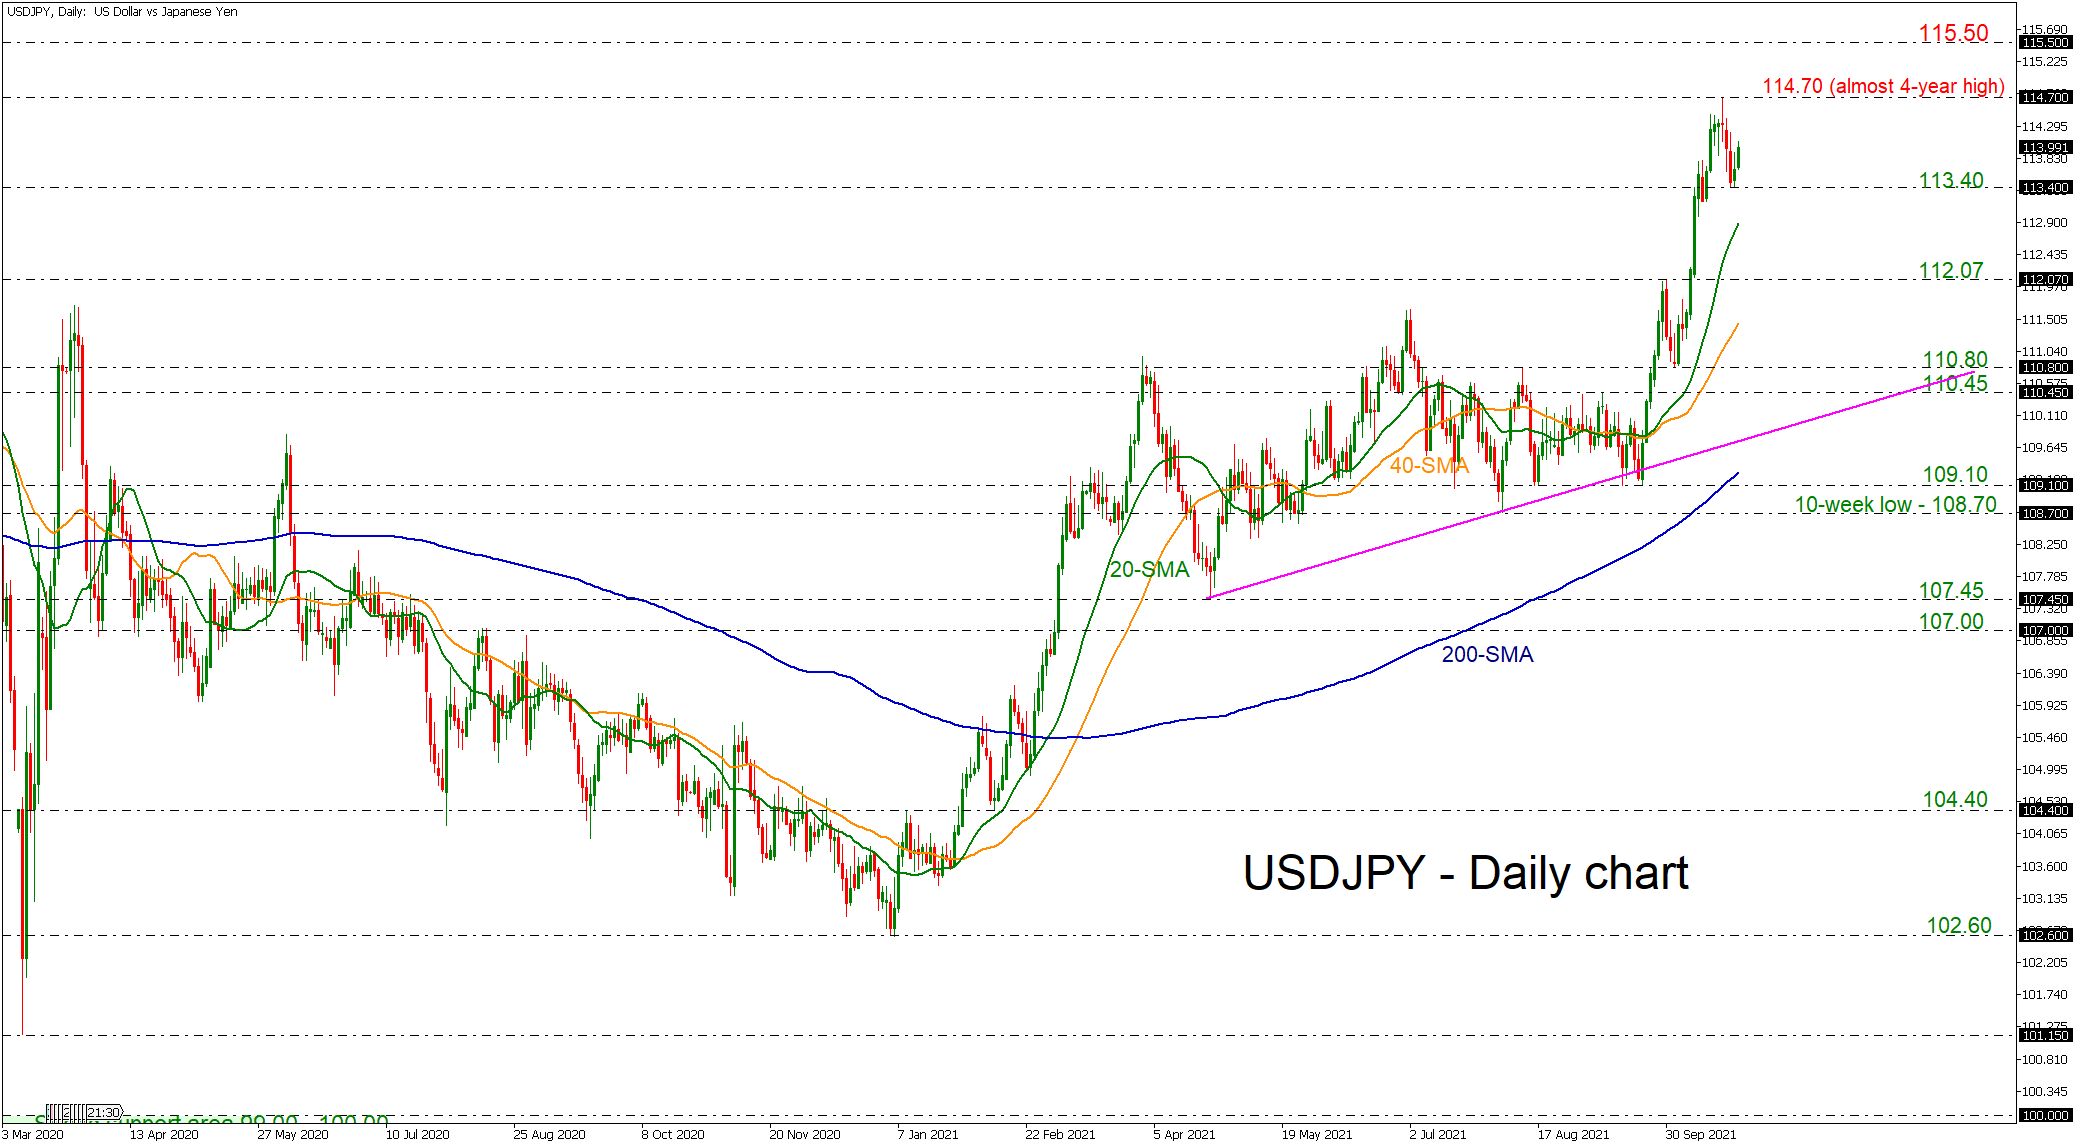Click the 7 Jan 2021 date marker
The height and width of the screenshot is (1147, 2086).
pyautogui.click(x=927, y=1134)
